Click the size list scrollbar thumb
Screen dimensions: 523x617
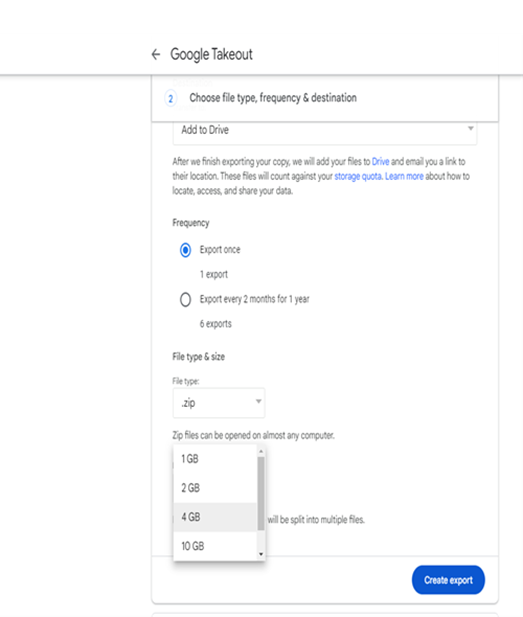coord(261,493)
